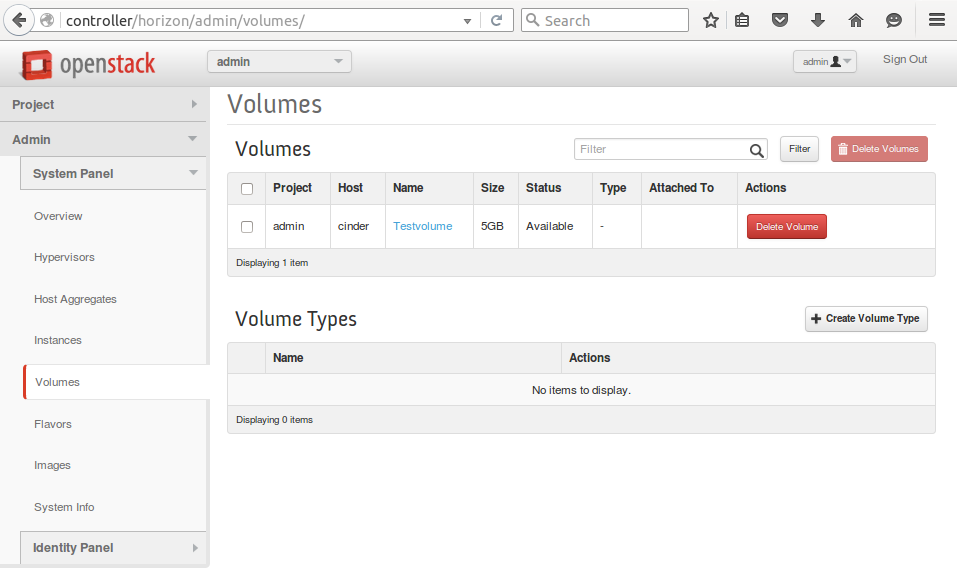957x580 pixels.
Task: Go to the browser home page icon
Action: pyautogui.click(x=856, y=20)
